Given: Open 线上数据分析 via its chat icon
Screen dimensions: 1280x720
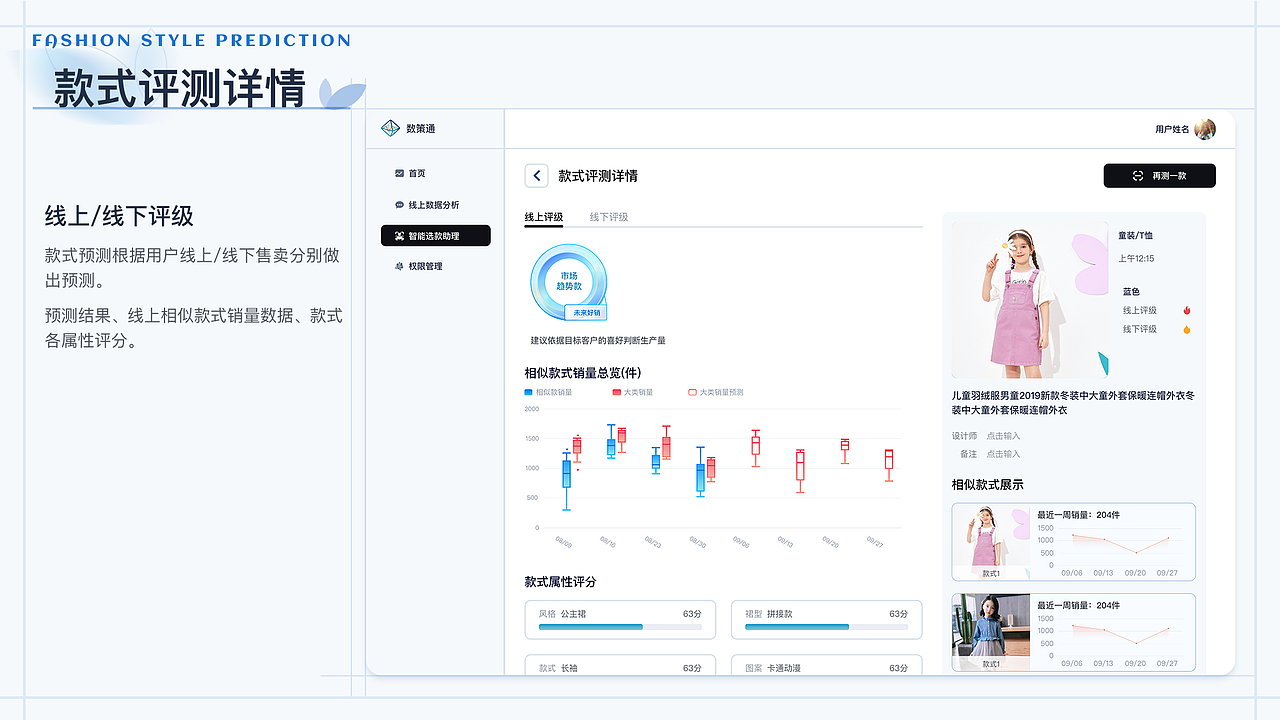Looking at the screenshot, I should (x=400, y=203).
